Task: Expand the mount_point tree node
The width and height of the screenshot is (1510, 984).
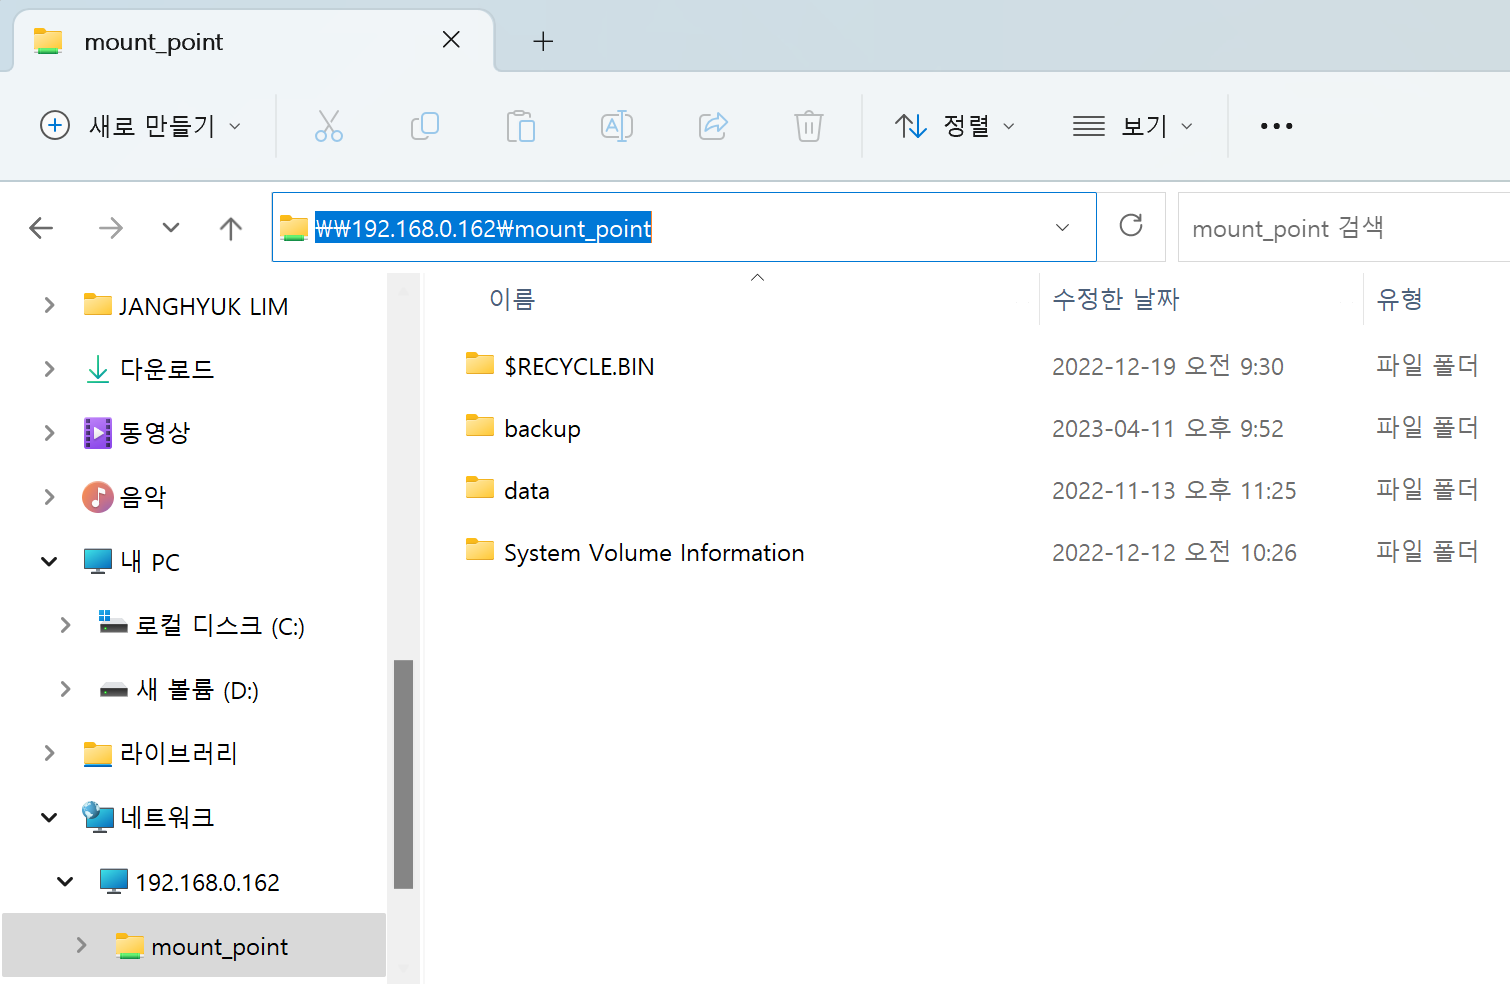Action: pos(81,945)
